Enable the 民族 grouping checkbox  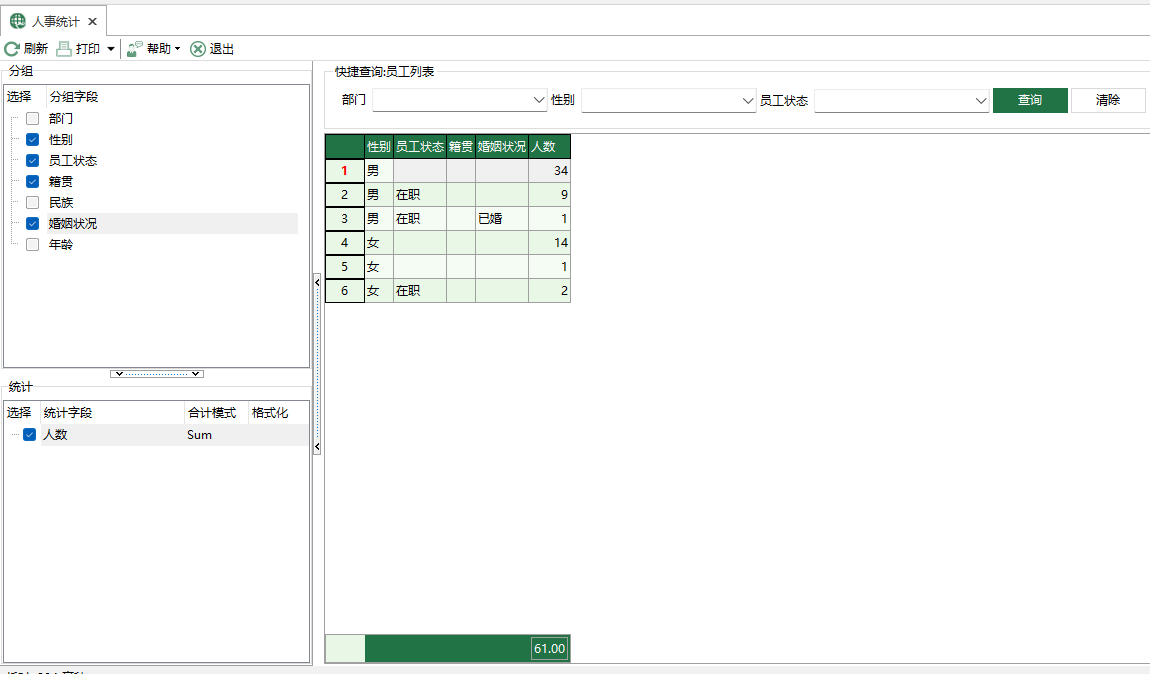32,203
